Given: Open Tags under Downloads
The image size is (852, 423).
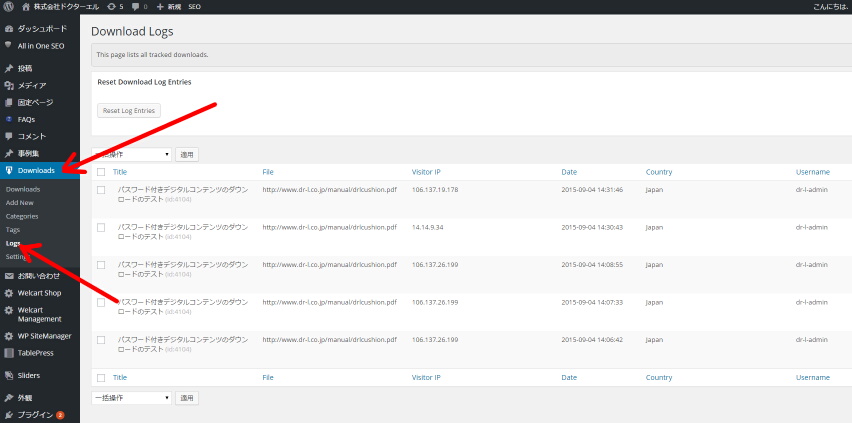Looking at the screenshot, I should [12, 229].
